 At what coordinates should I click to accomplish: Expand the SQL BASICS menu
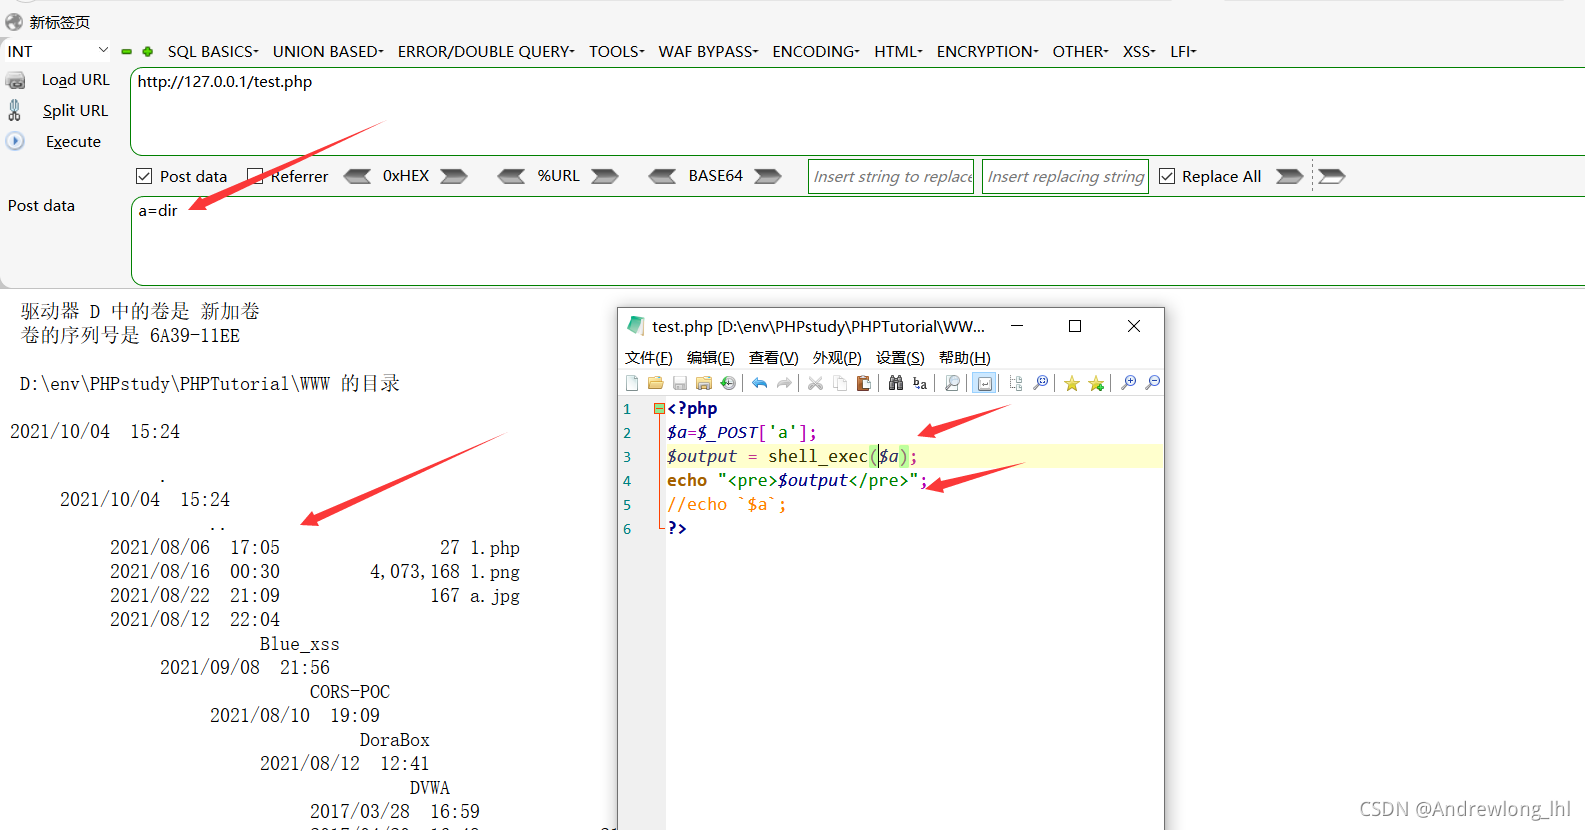213,51
